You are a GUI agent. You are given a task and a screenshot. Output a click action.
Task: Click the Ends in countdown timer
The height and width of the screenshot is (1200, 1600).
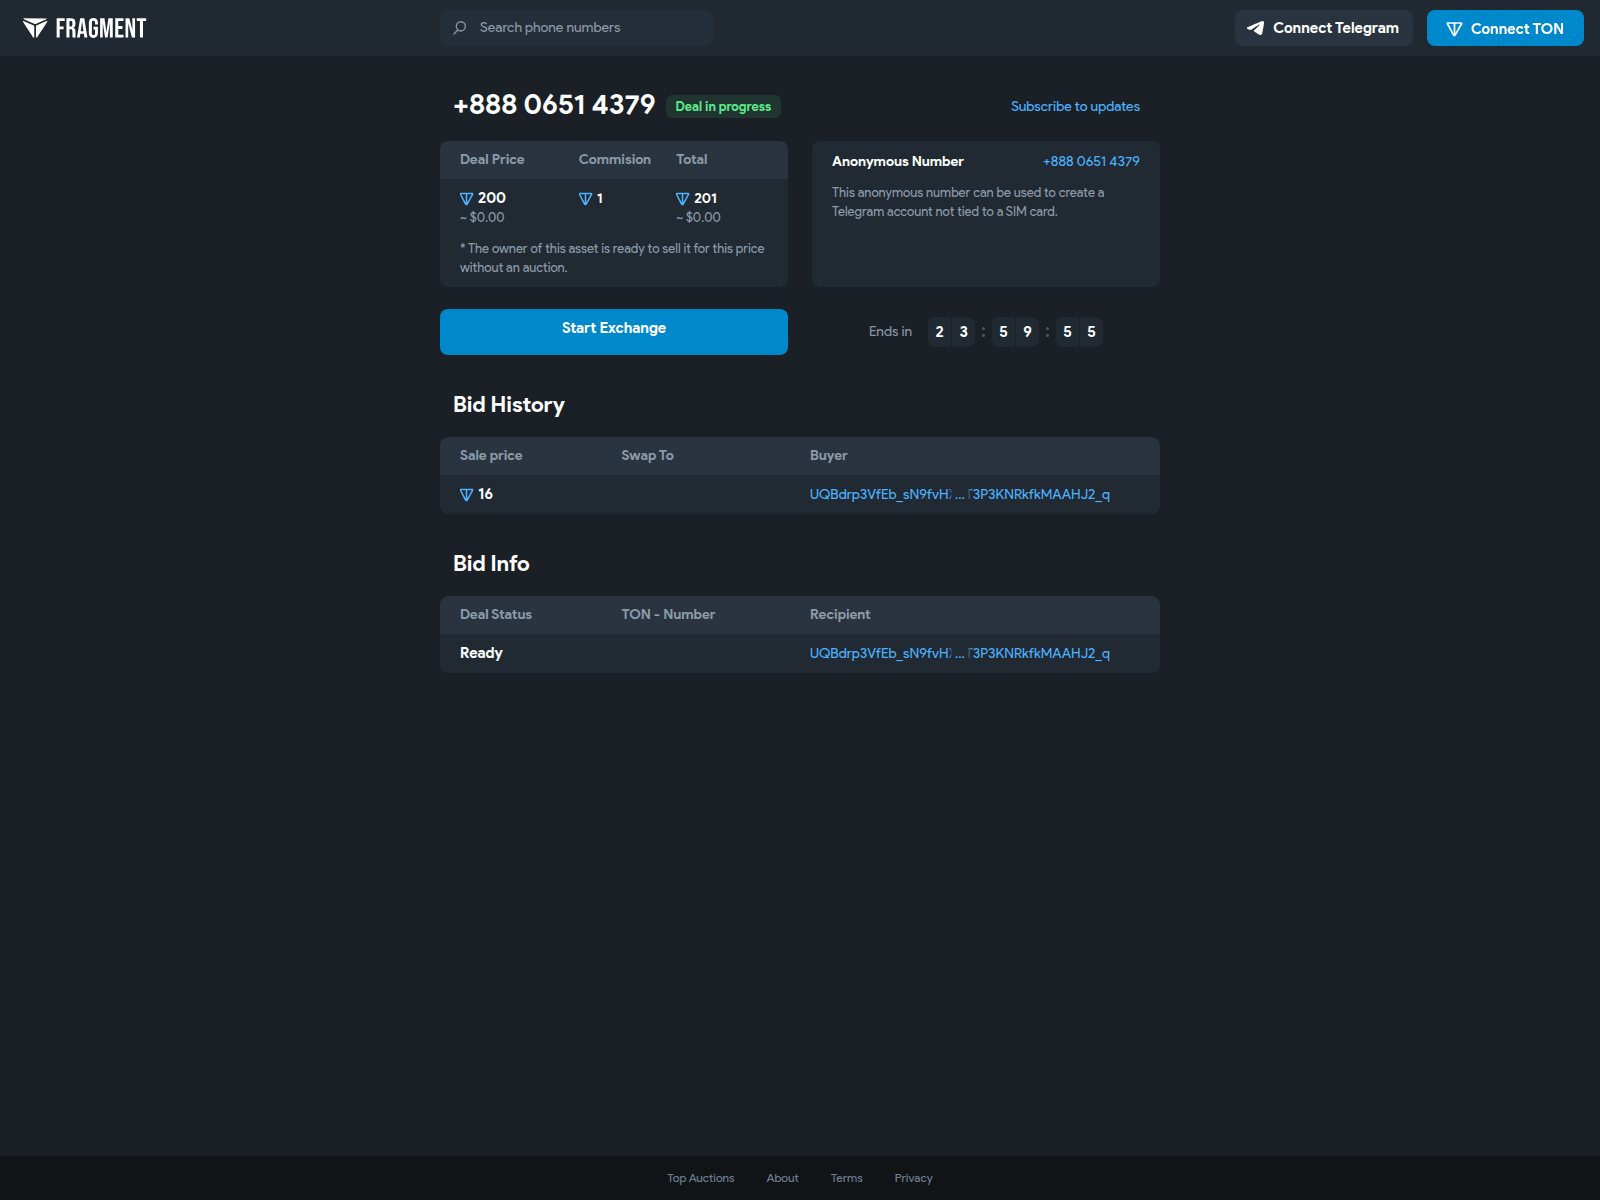(1015, 331)
